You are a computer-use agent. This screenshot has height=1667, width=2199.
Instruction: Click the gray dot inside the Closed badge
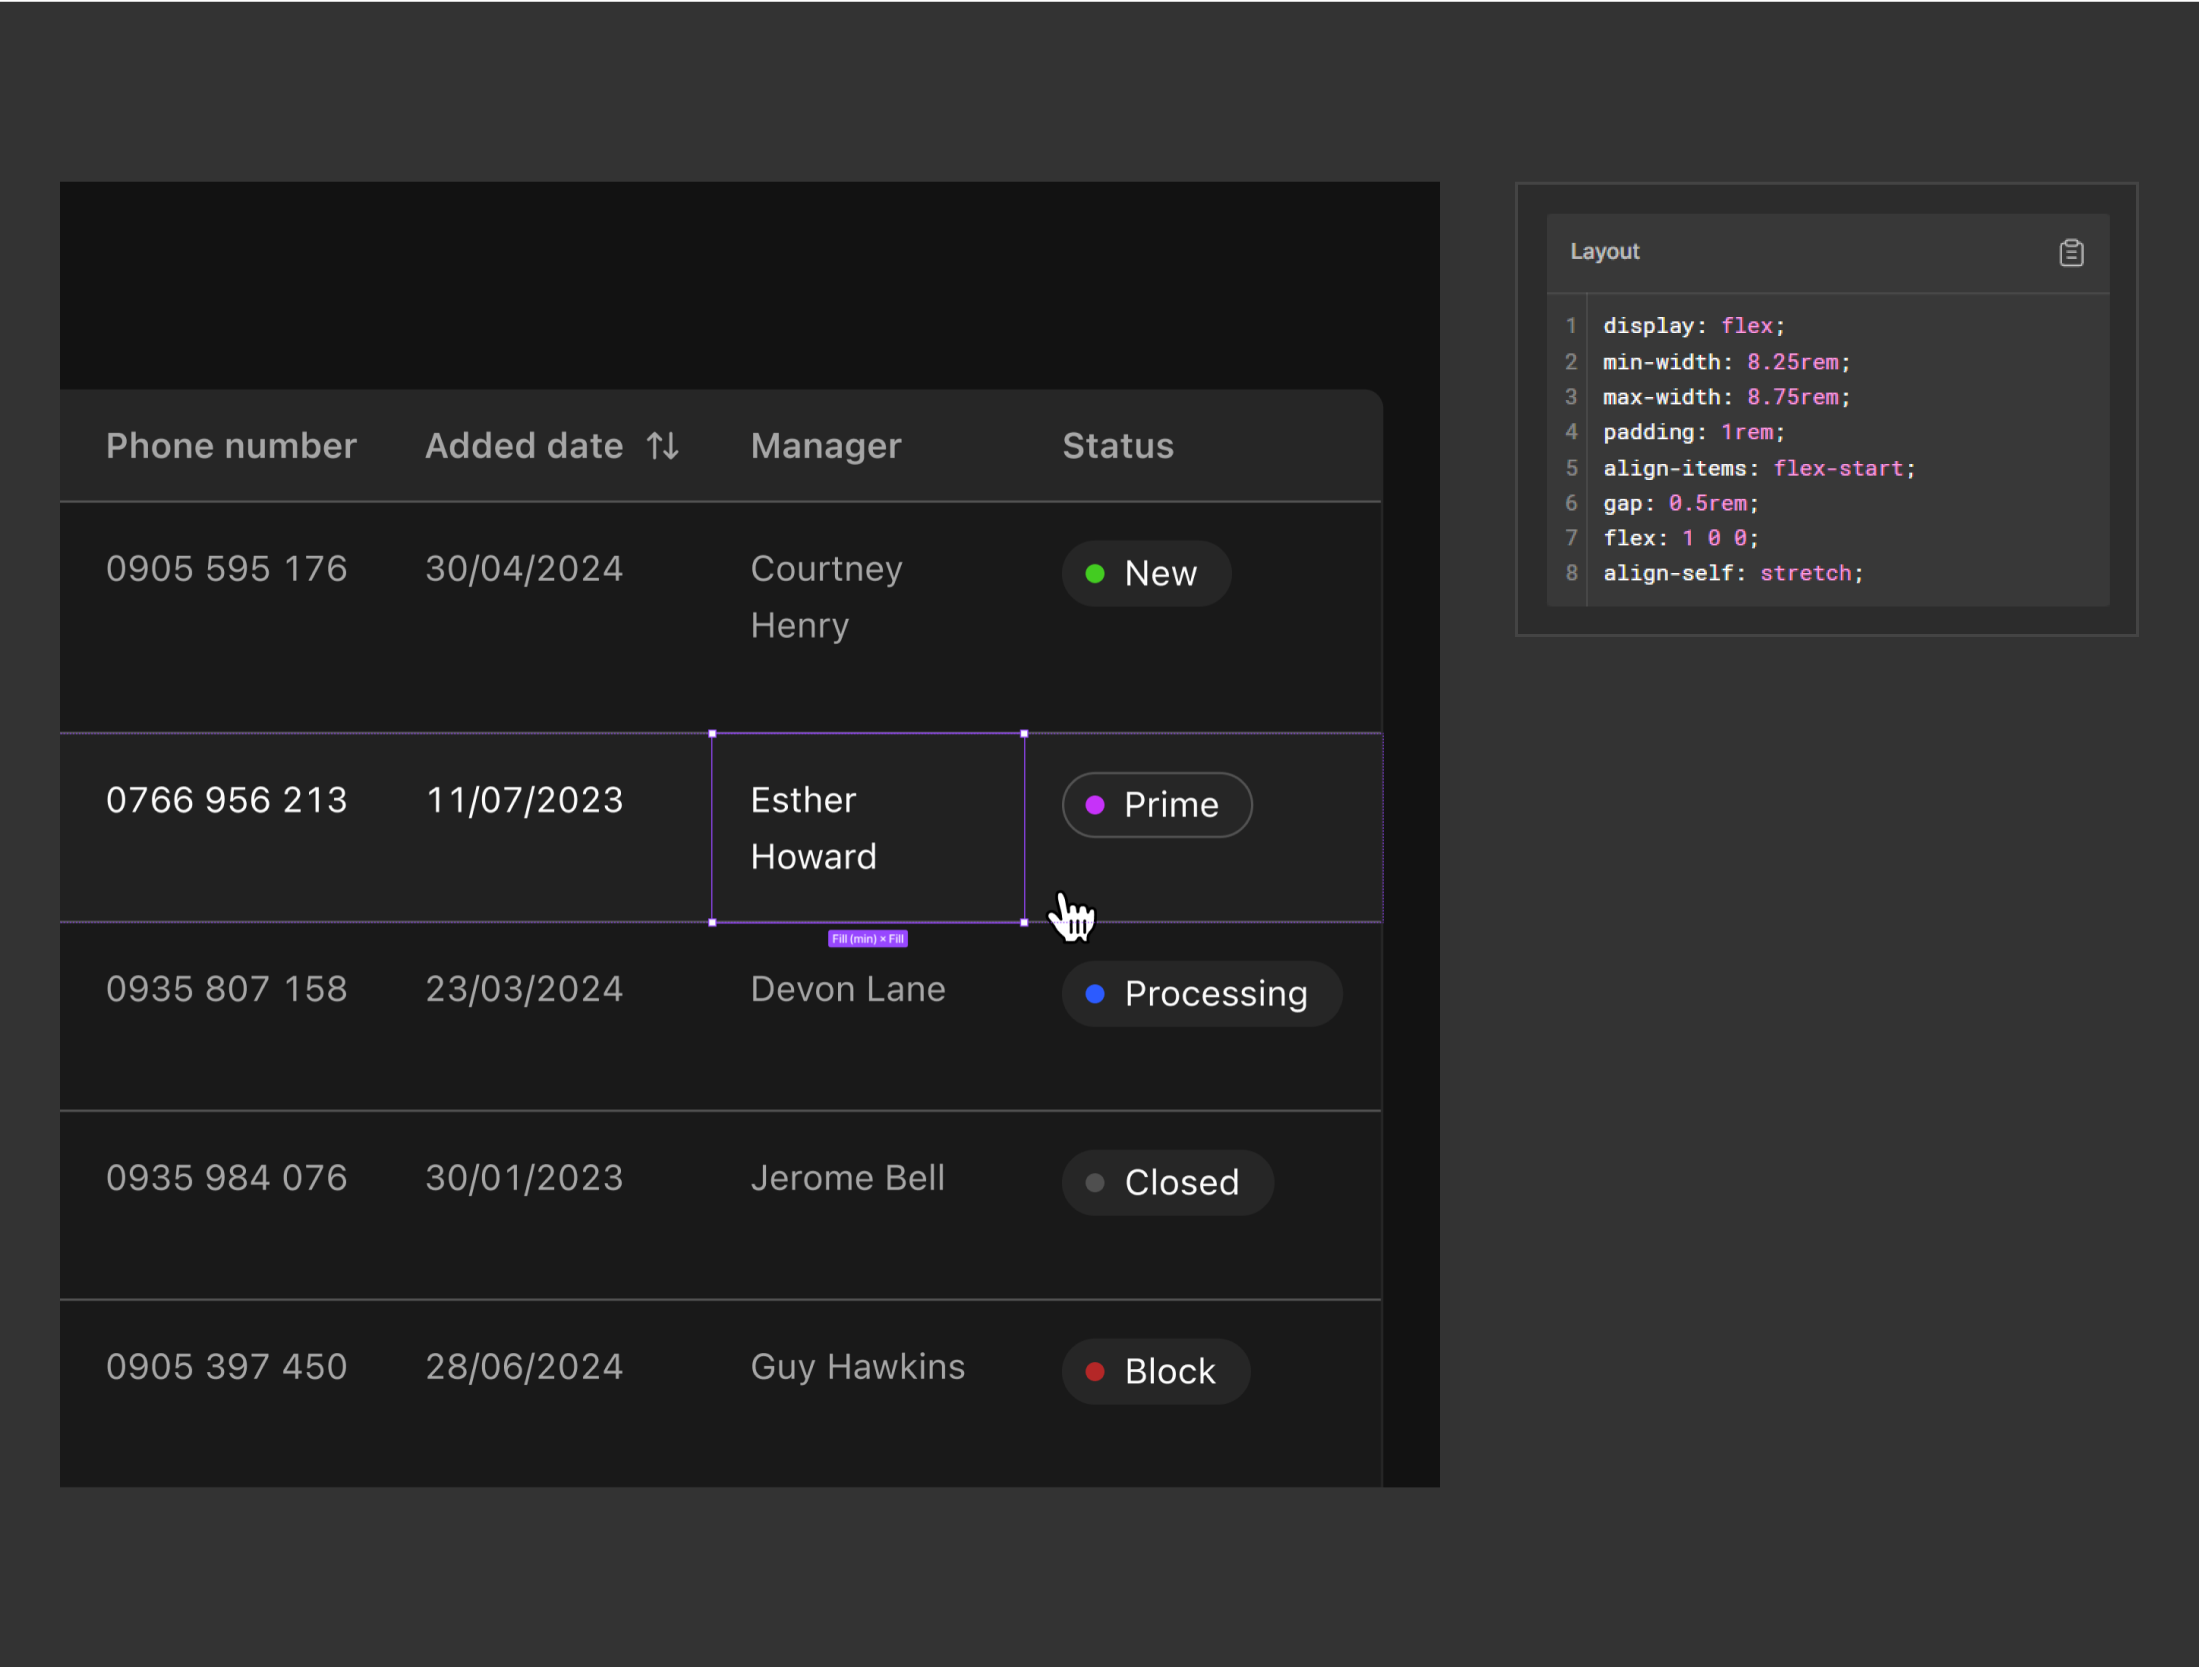tap(1095, 1182)
